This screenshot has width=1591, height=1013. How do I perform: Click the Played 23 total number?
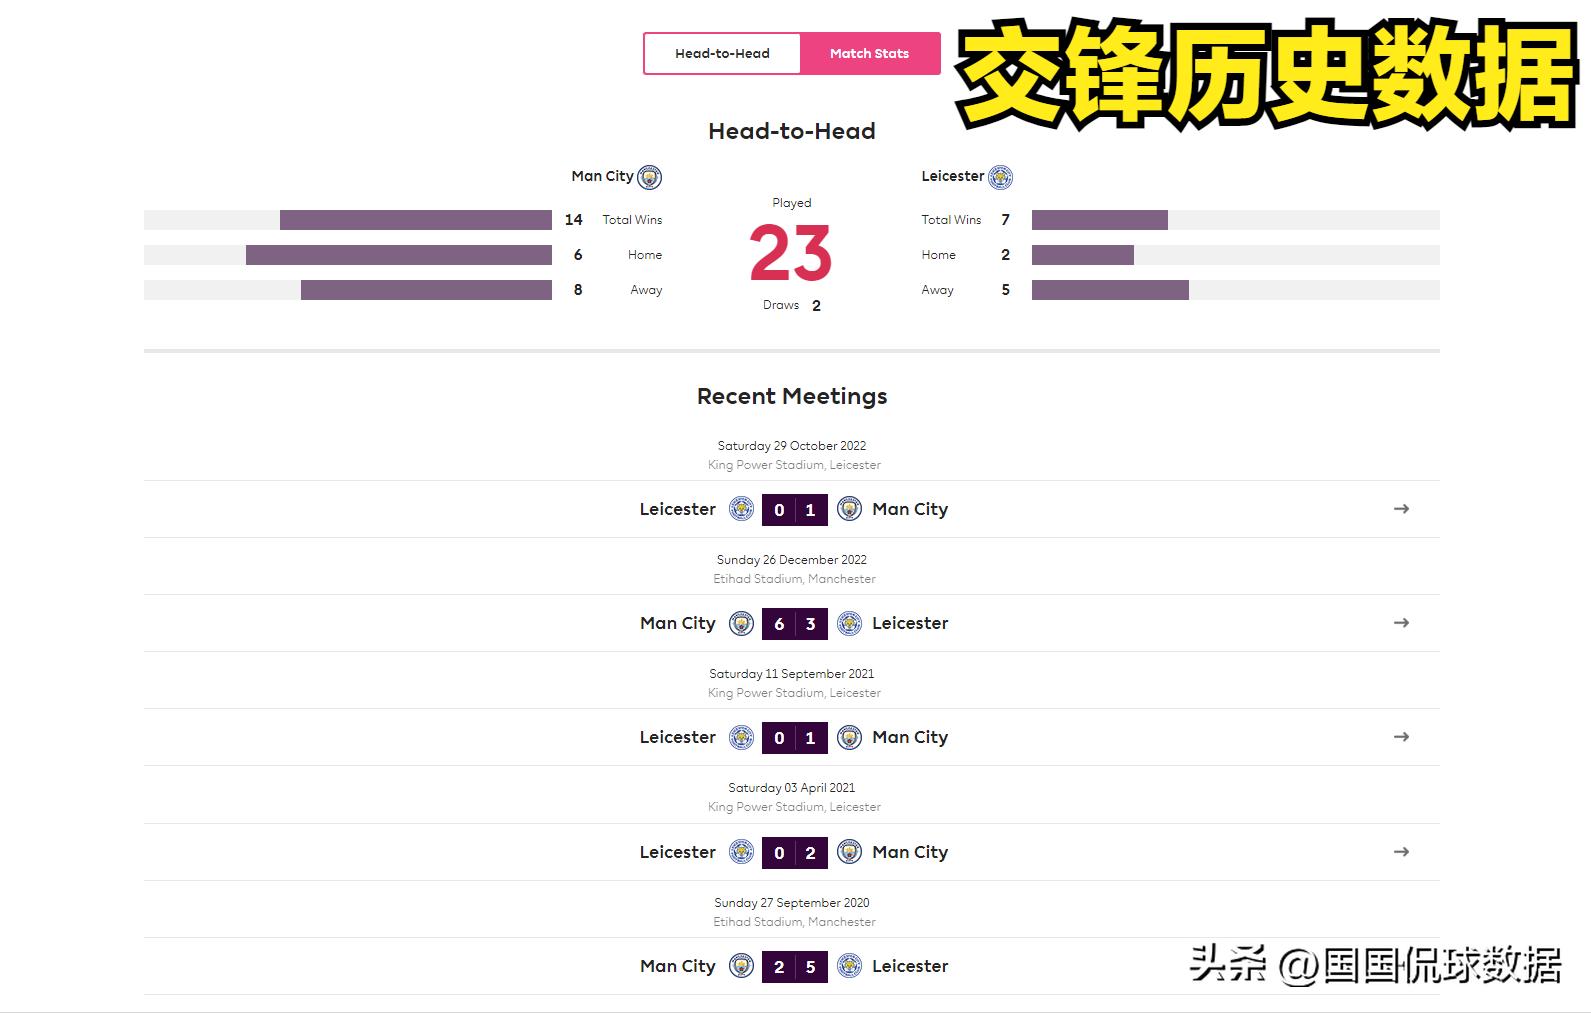791,254
